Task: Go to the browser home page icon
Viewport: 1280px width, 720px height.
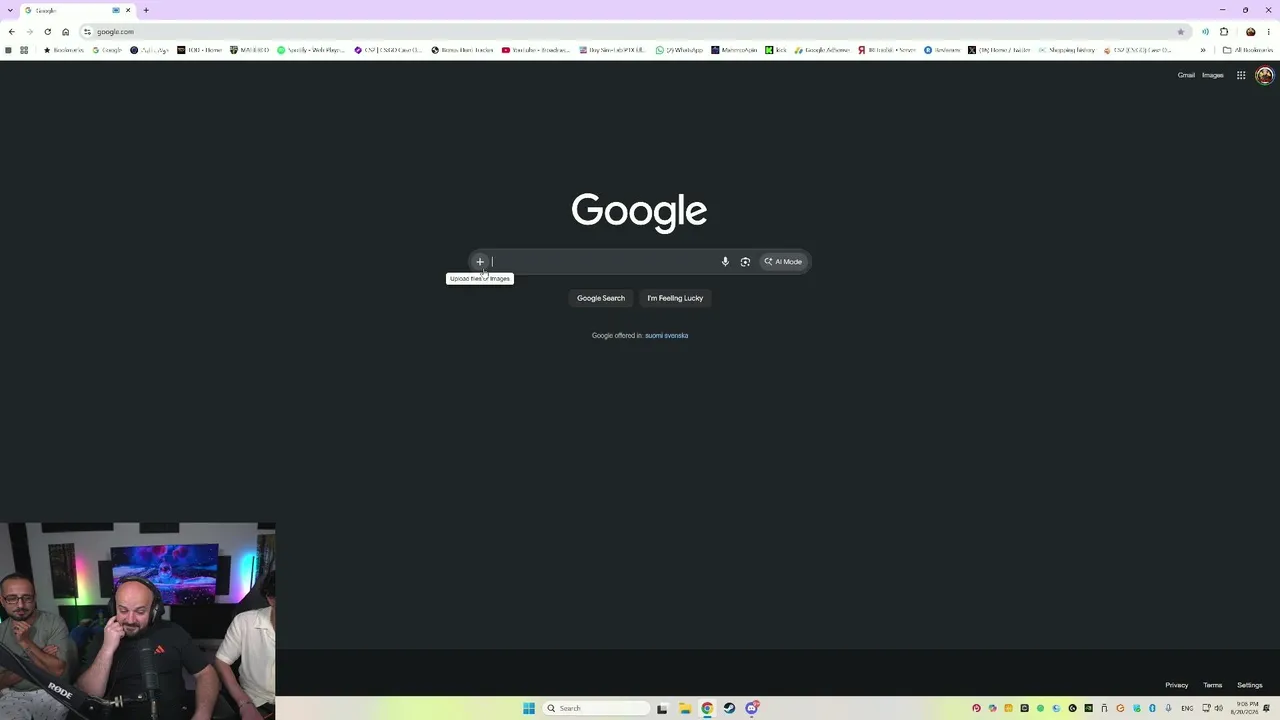Action: click(66, 32)
